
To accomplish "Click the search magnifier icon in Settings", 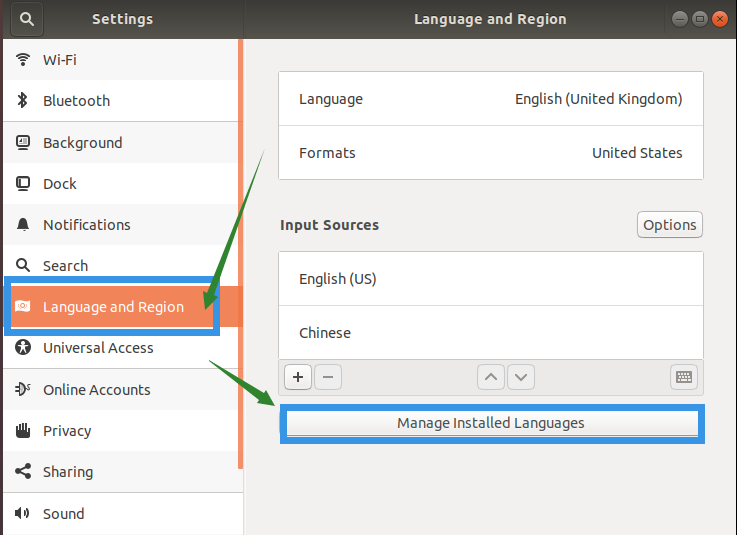I will (24, 19).
